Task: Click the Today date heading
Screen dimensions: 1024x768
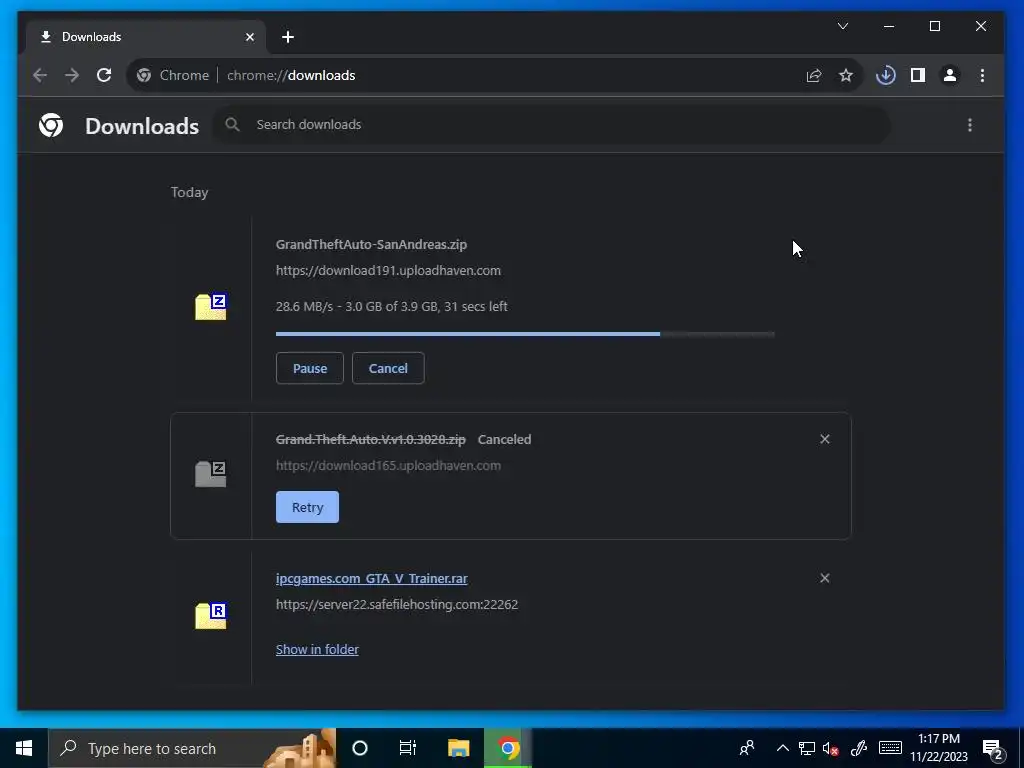Action: tap(189, 193)
